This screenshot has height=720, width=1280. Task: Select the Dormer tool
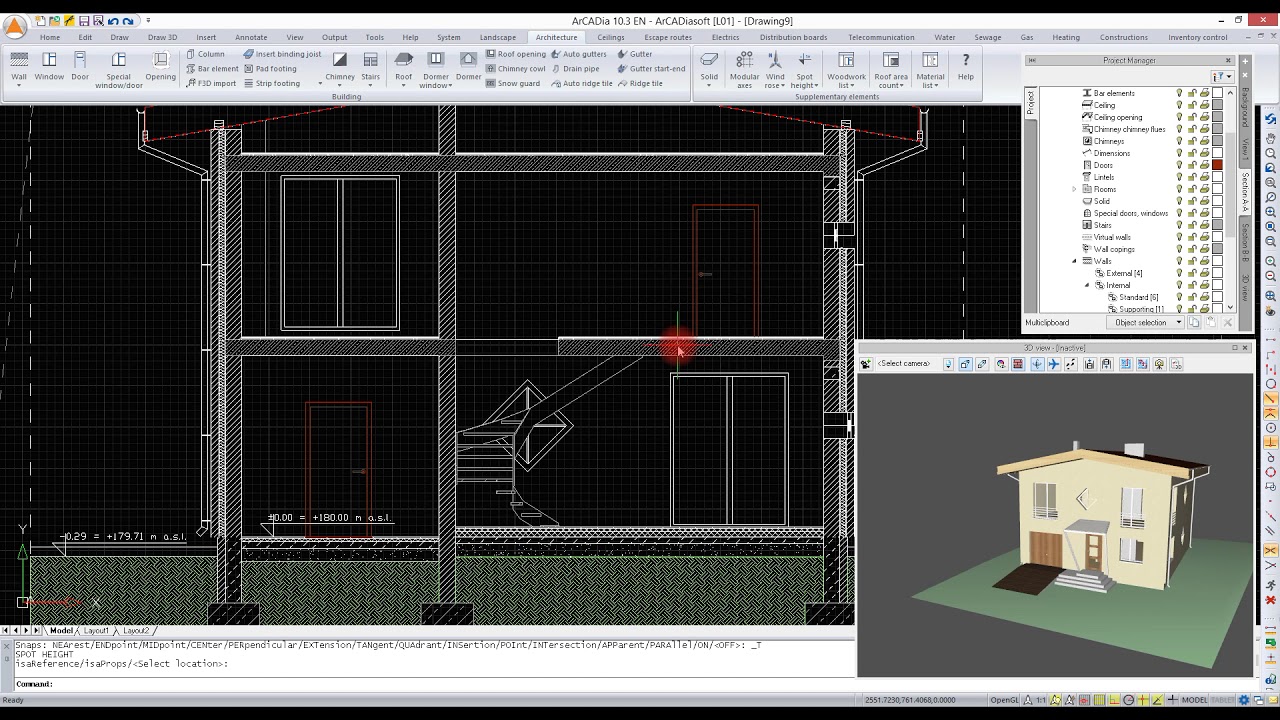point(468,68)
